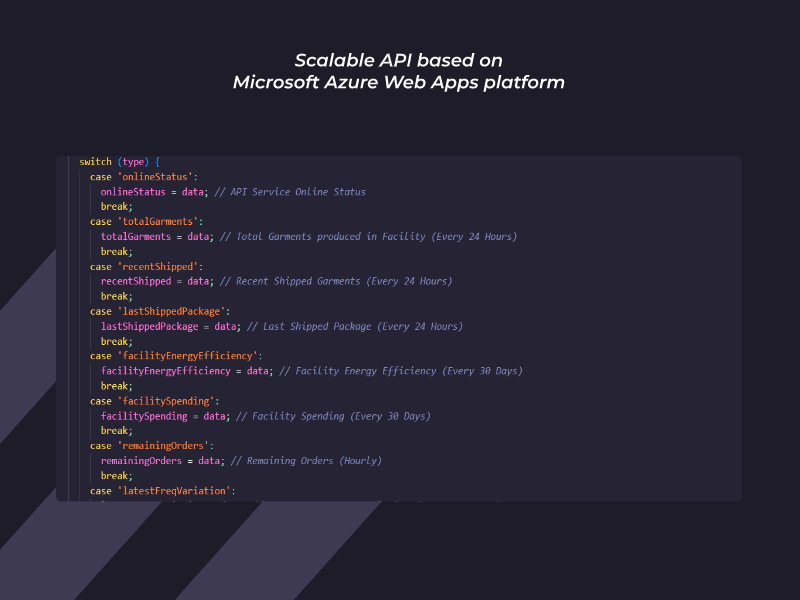Select the case 'recentShipped': line
800x600 pixels.
click(146, 266)
